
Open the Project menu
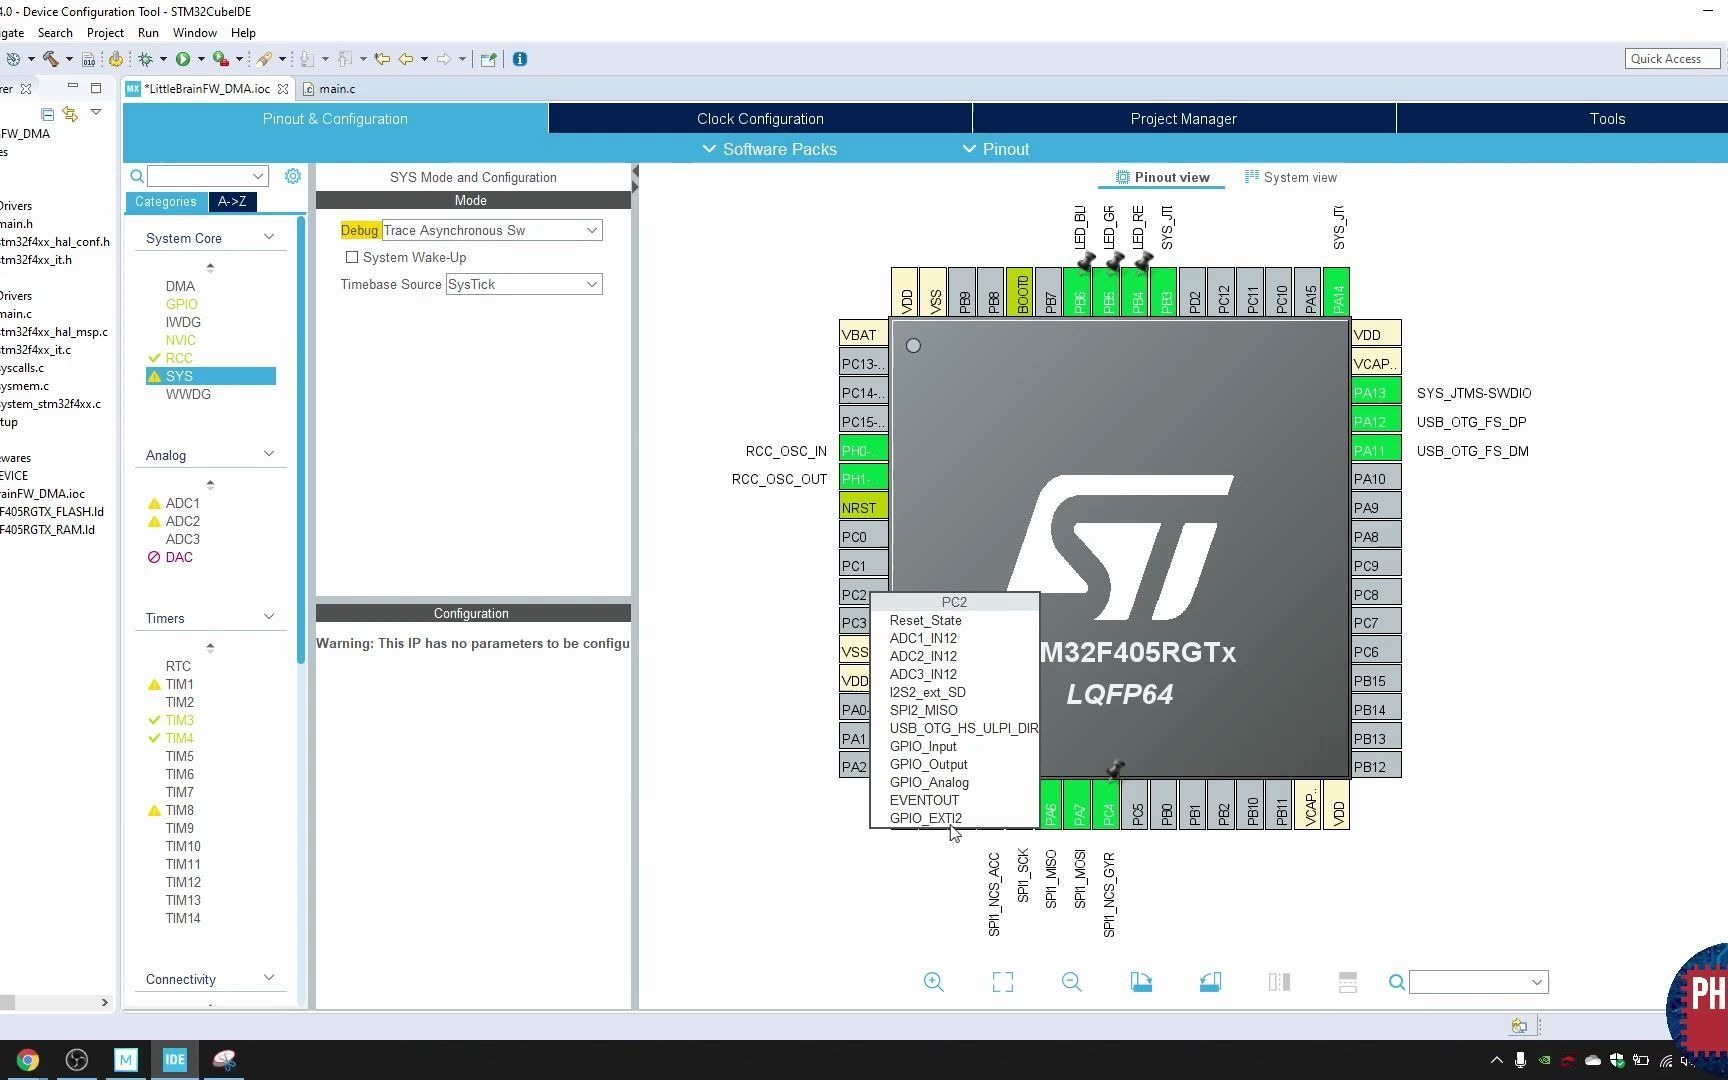point(105,33)
